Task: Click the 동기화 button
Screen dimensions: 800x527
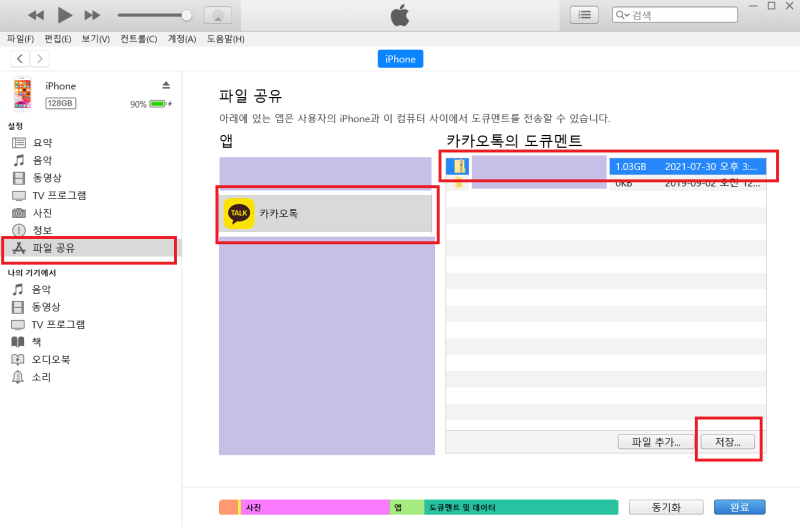Action: [x=666, y=507]
